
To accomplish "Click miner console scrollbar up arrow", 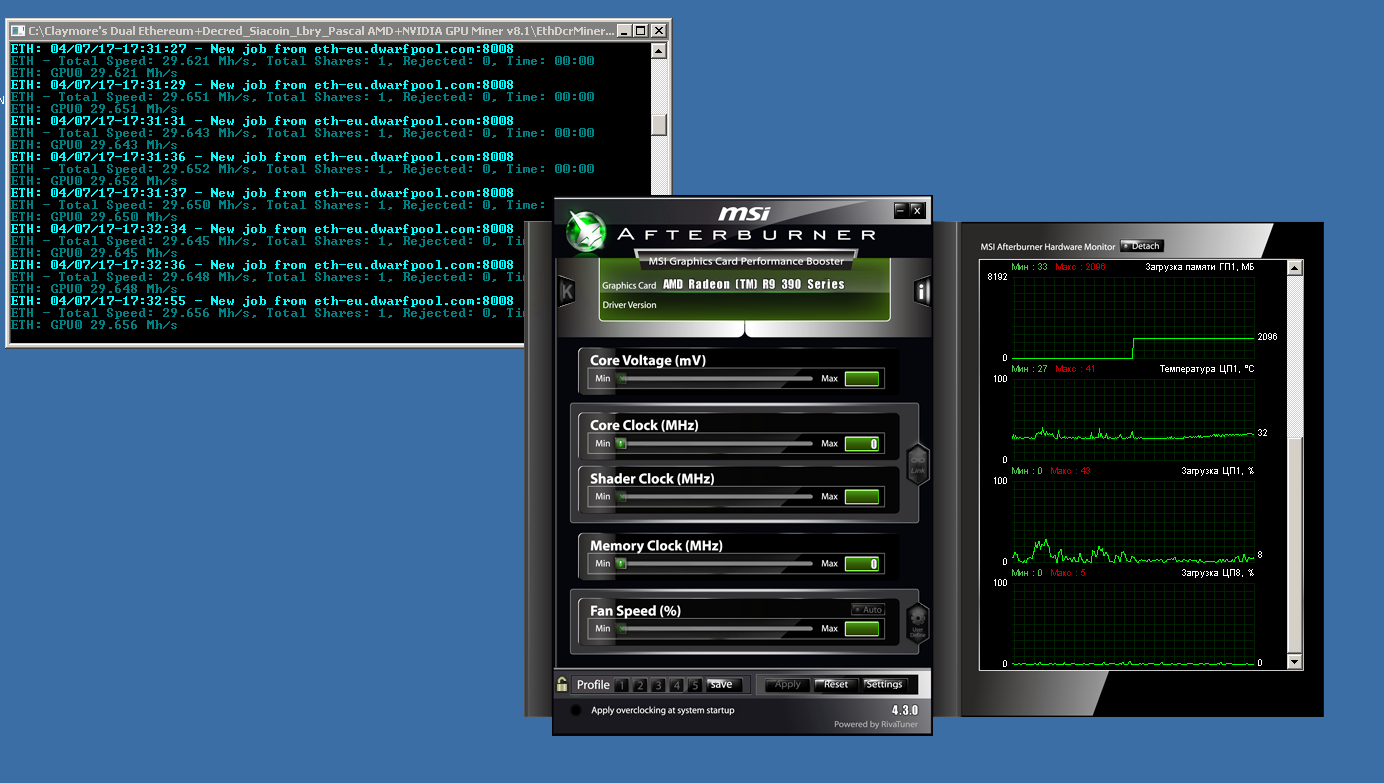I will tap(658, 50).
